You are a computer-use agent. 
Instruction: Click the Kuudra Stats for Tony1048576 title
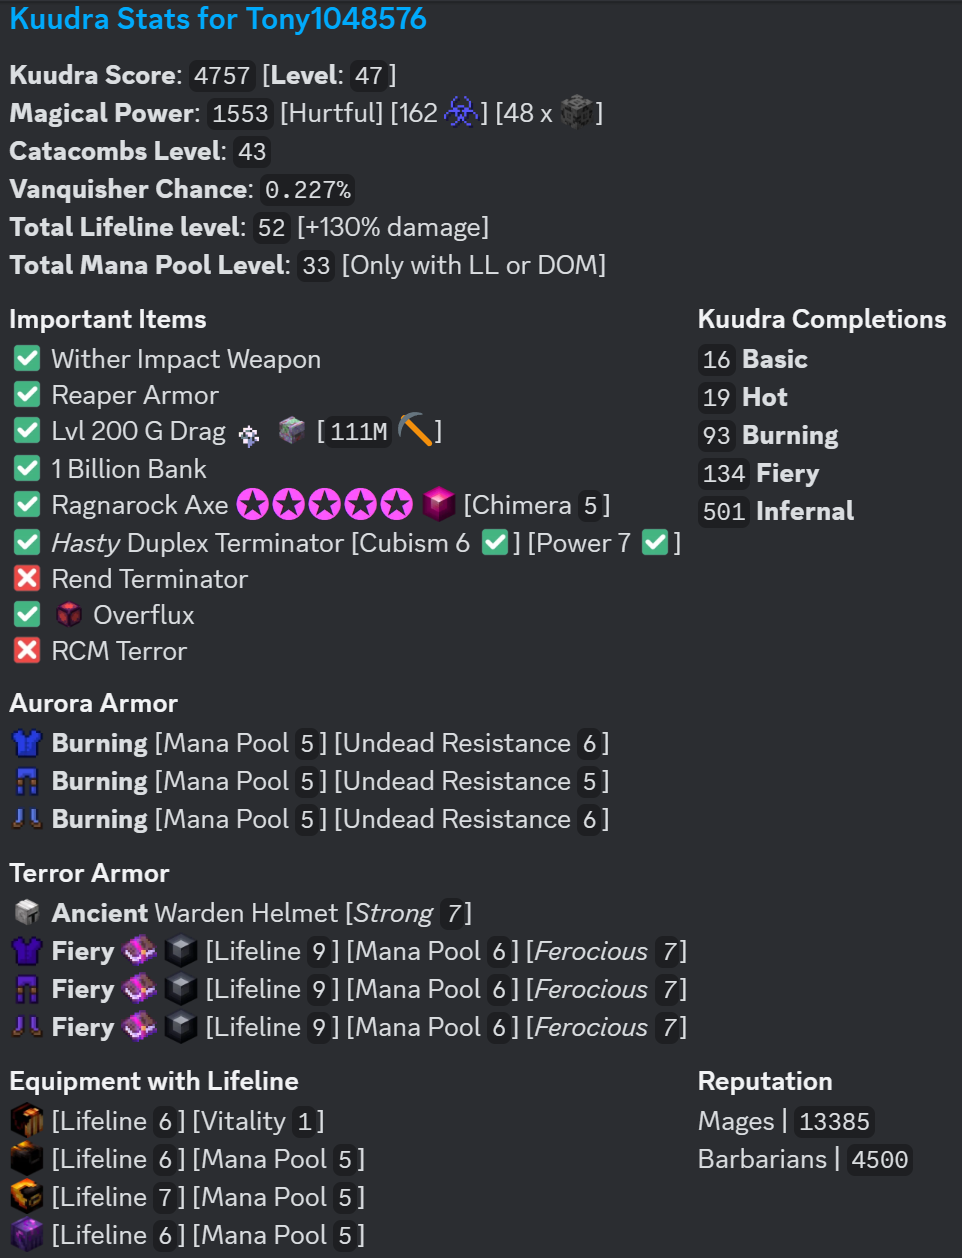tap(218, 19)
